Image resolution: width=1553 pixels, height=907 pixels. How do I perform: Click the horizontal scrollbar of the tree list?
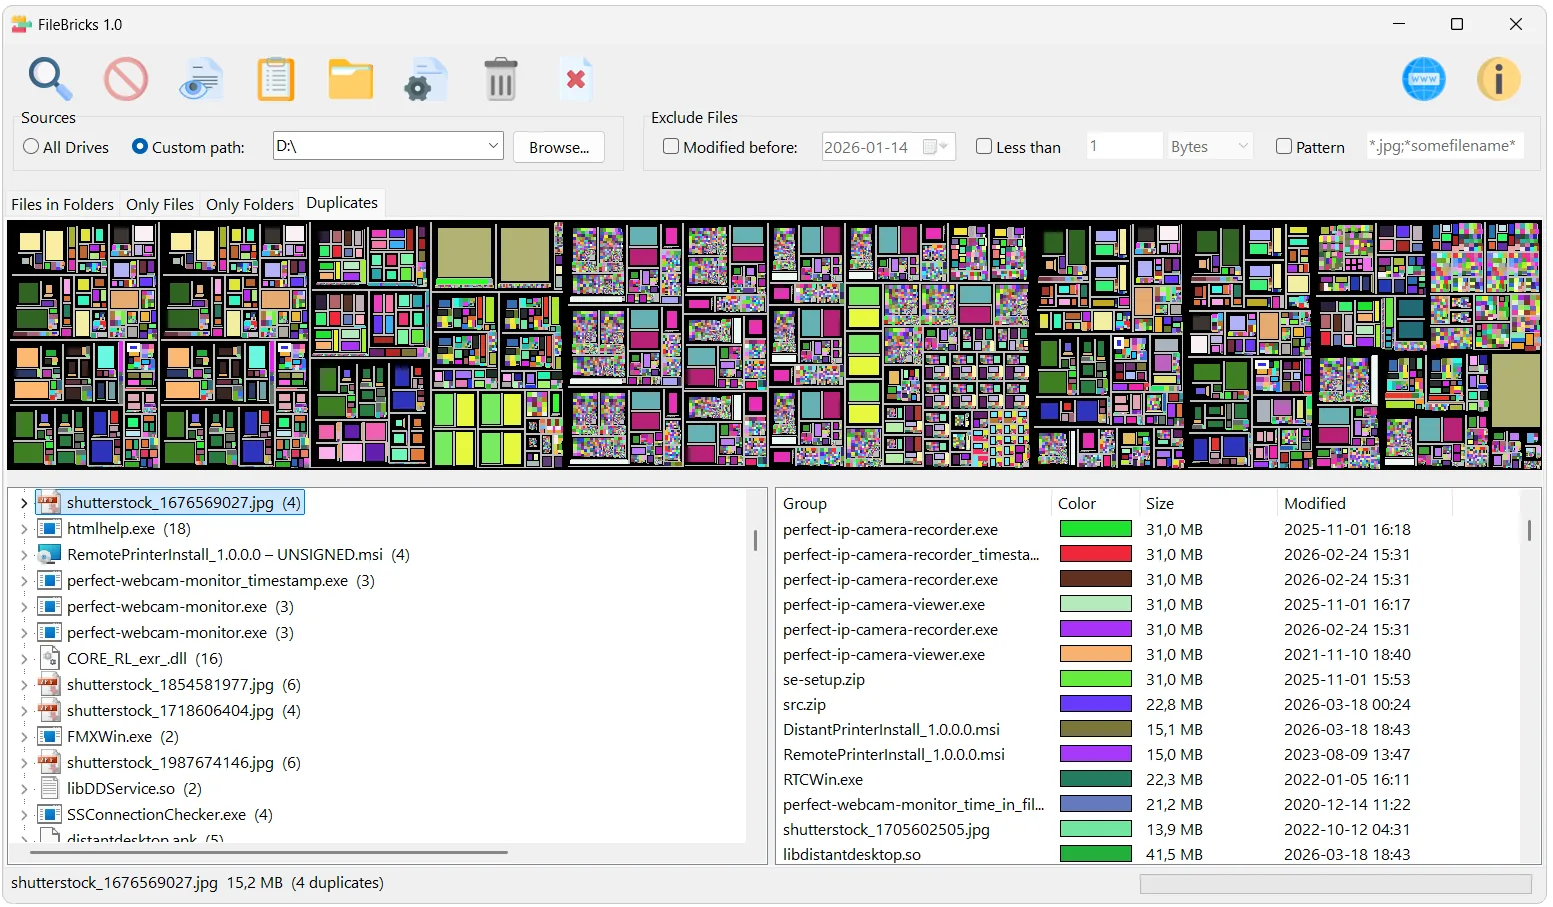[268, 852]
